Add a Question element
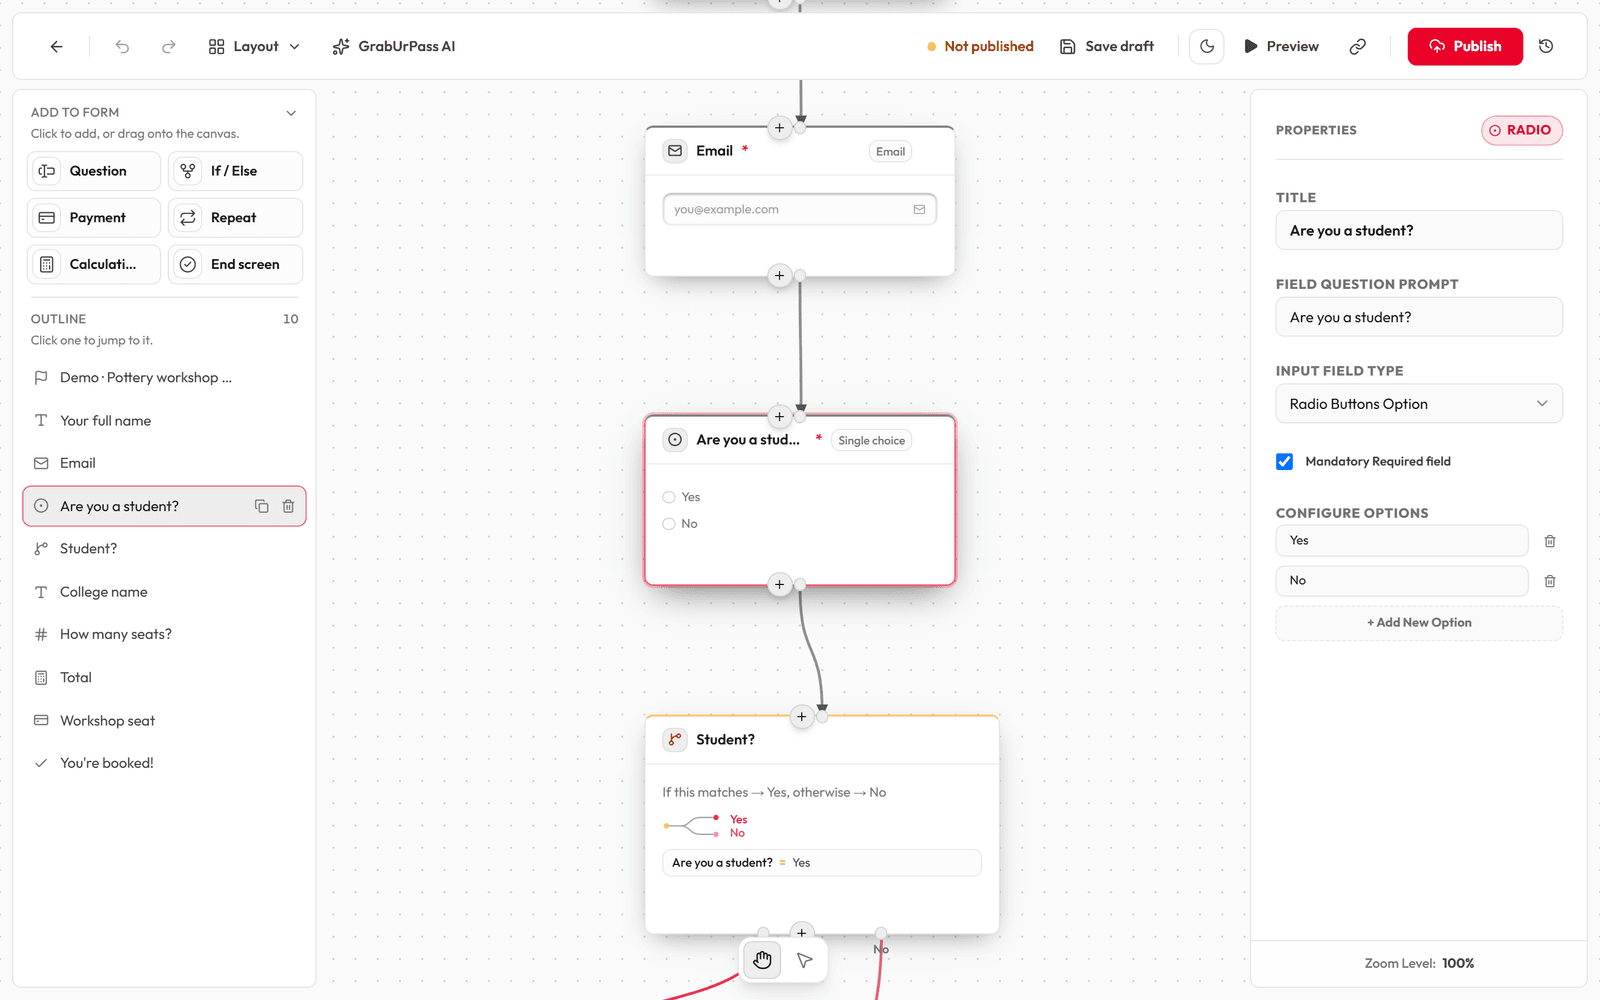This screenshot has width=1600, height=1000. [x=94, y=171]
